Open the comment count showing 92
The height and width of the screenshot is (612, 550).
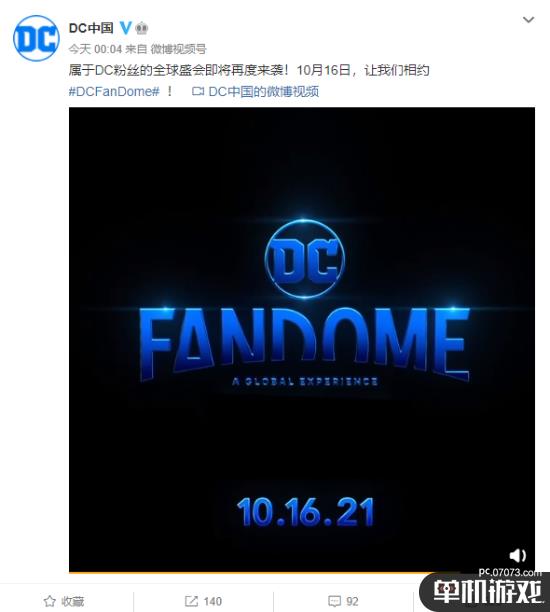coord(352,601)
